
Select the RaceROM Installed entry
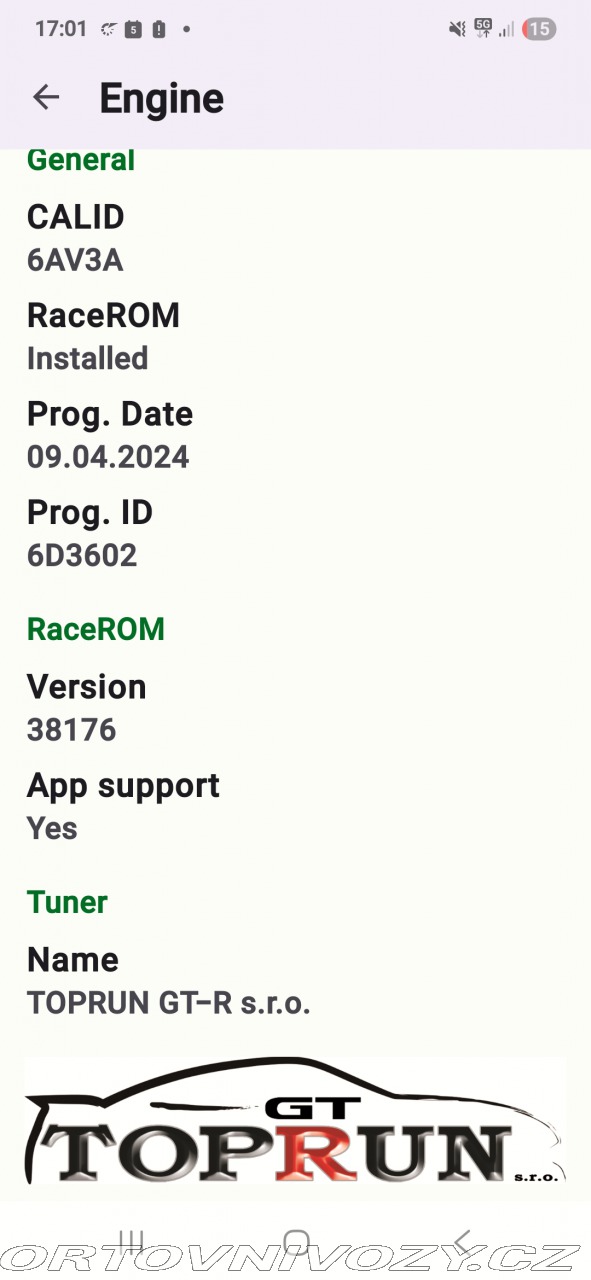click(x=295, y=336)
